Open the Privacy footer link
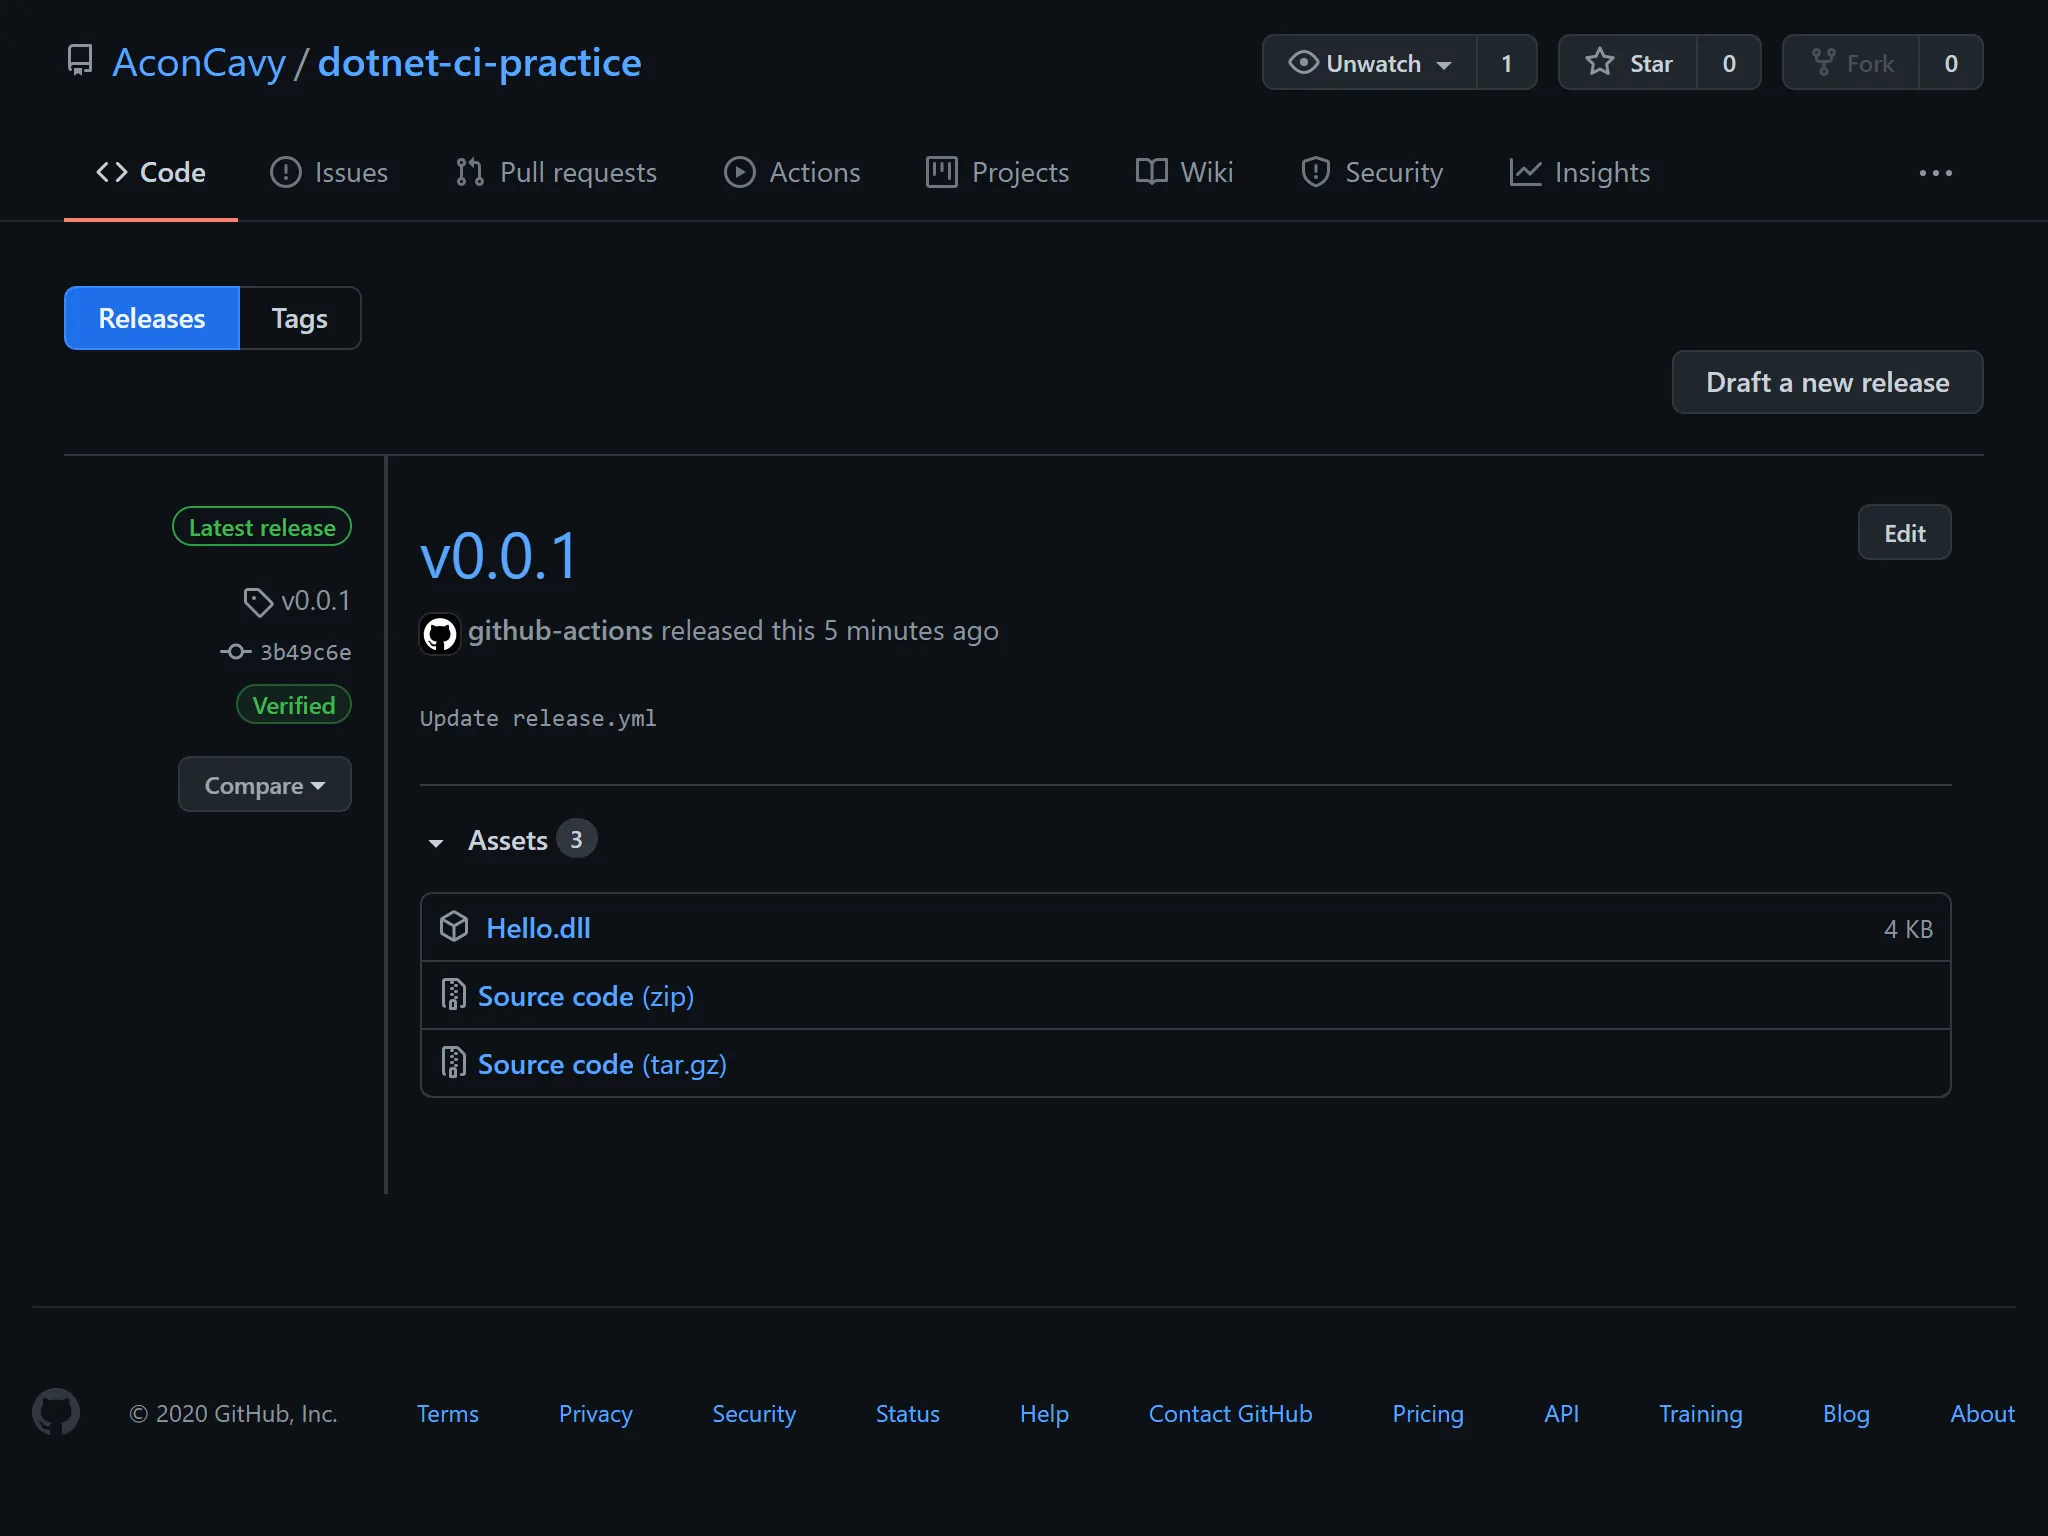The width and height of the screenshot is (2048, 1536). tap(596, 1413)
